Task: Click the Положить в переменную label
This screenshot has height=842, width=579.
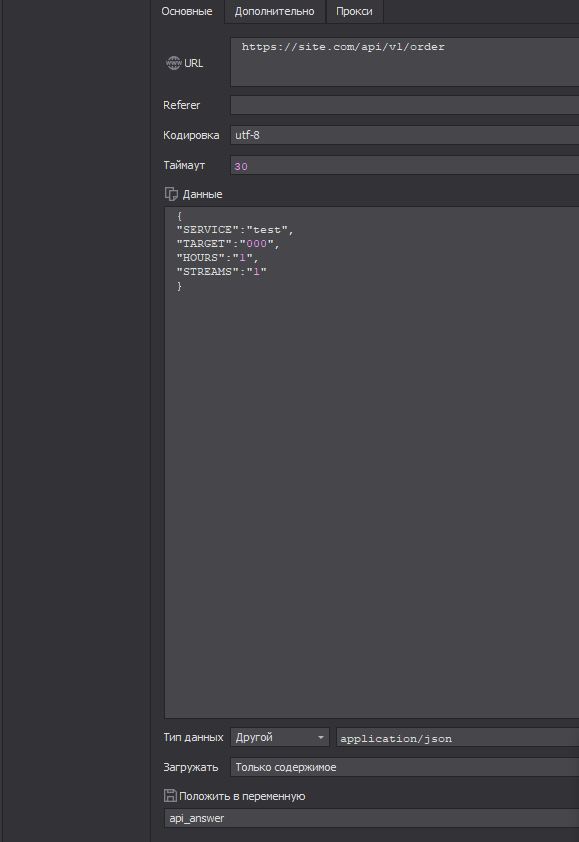Action: pyautogui.click(x=242, y=796)
